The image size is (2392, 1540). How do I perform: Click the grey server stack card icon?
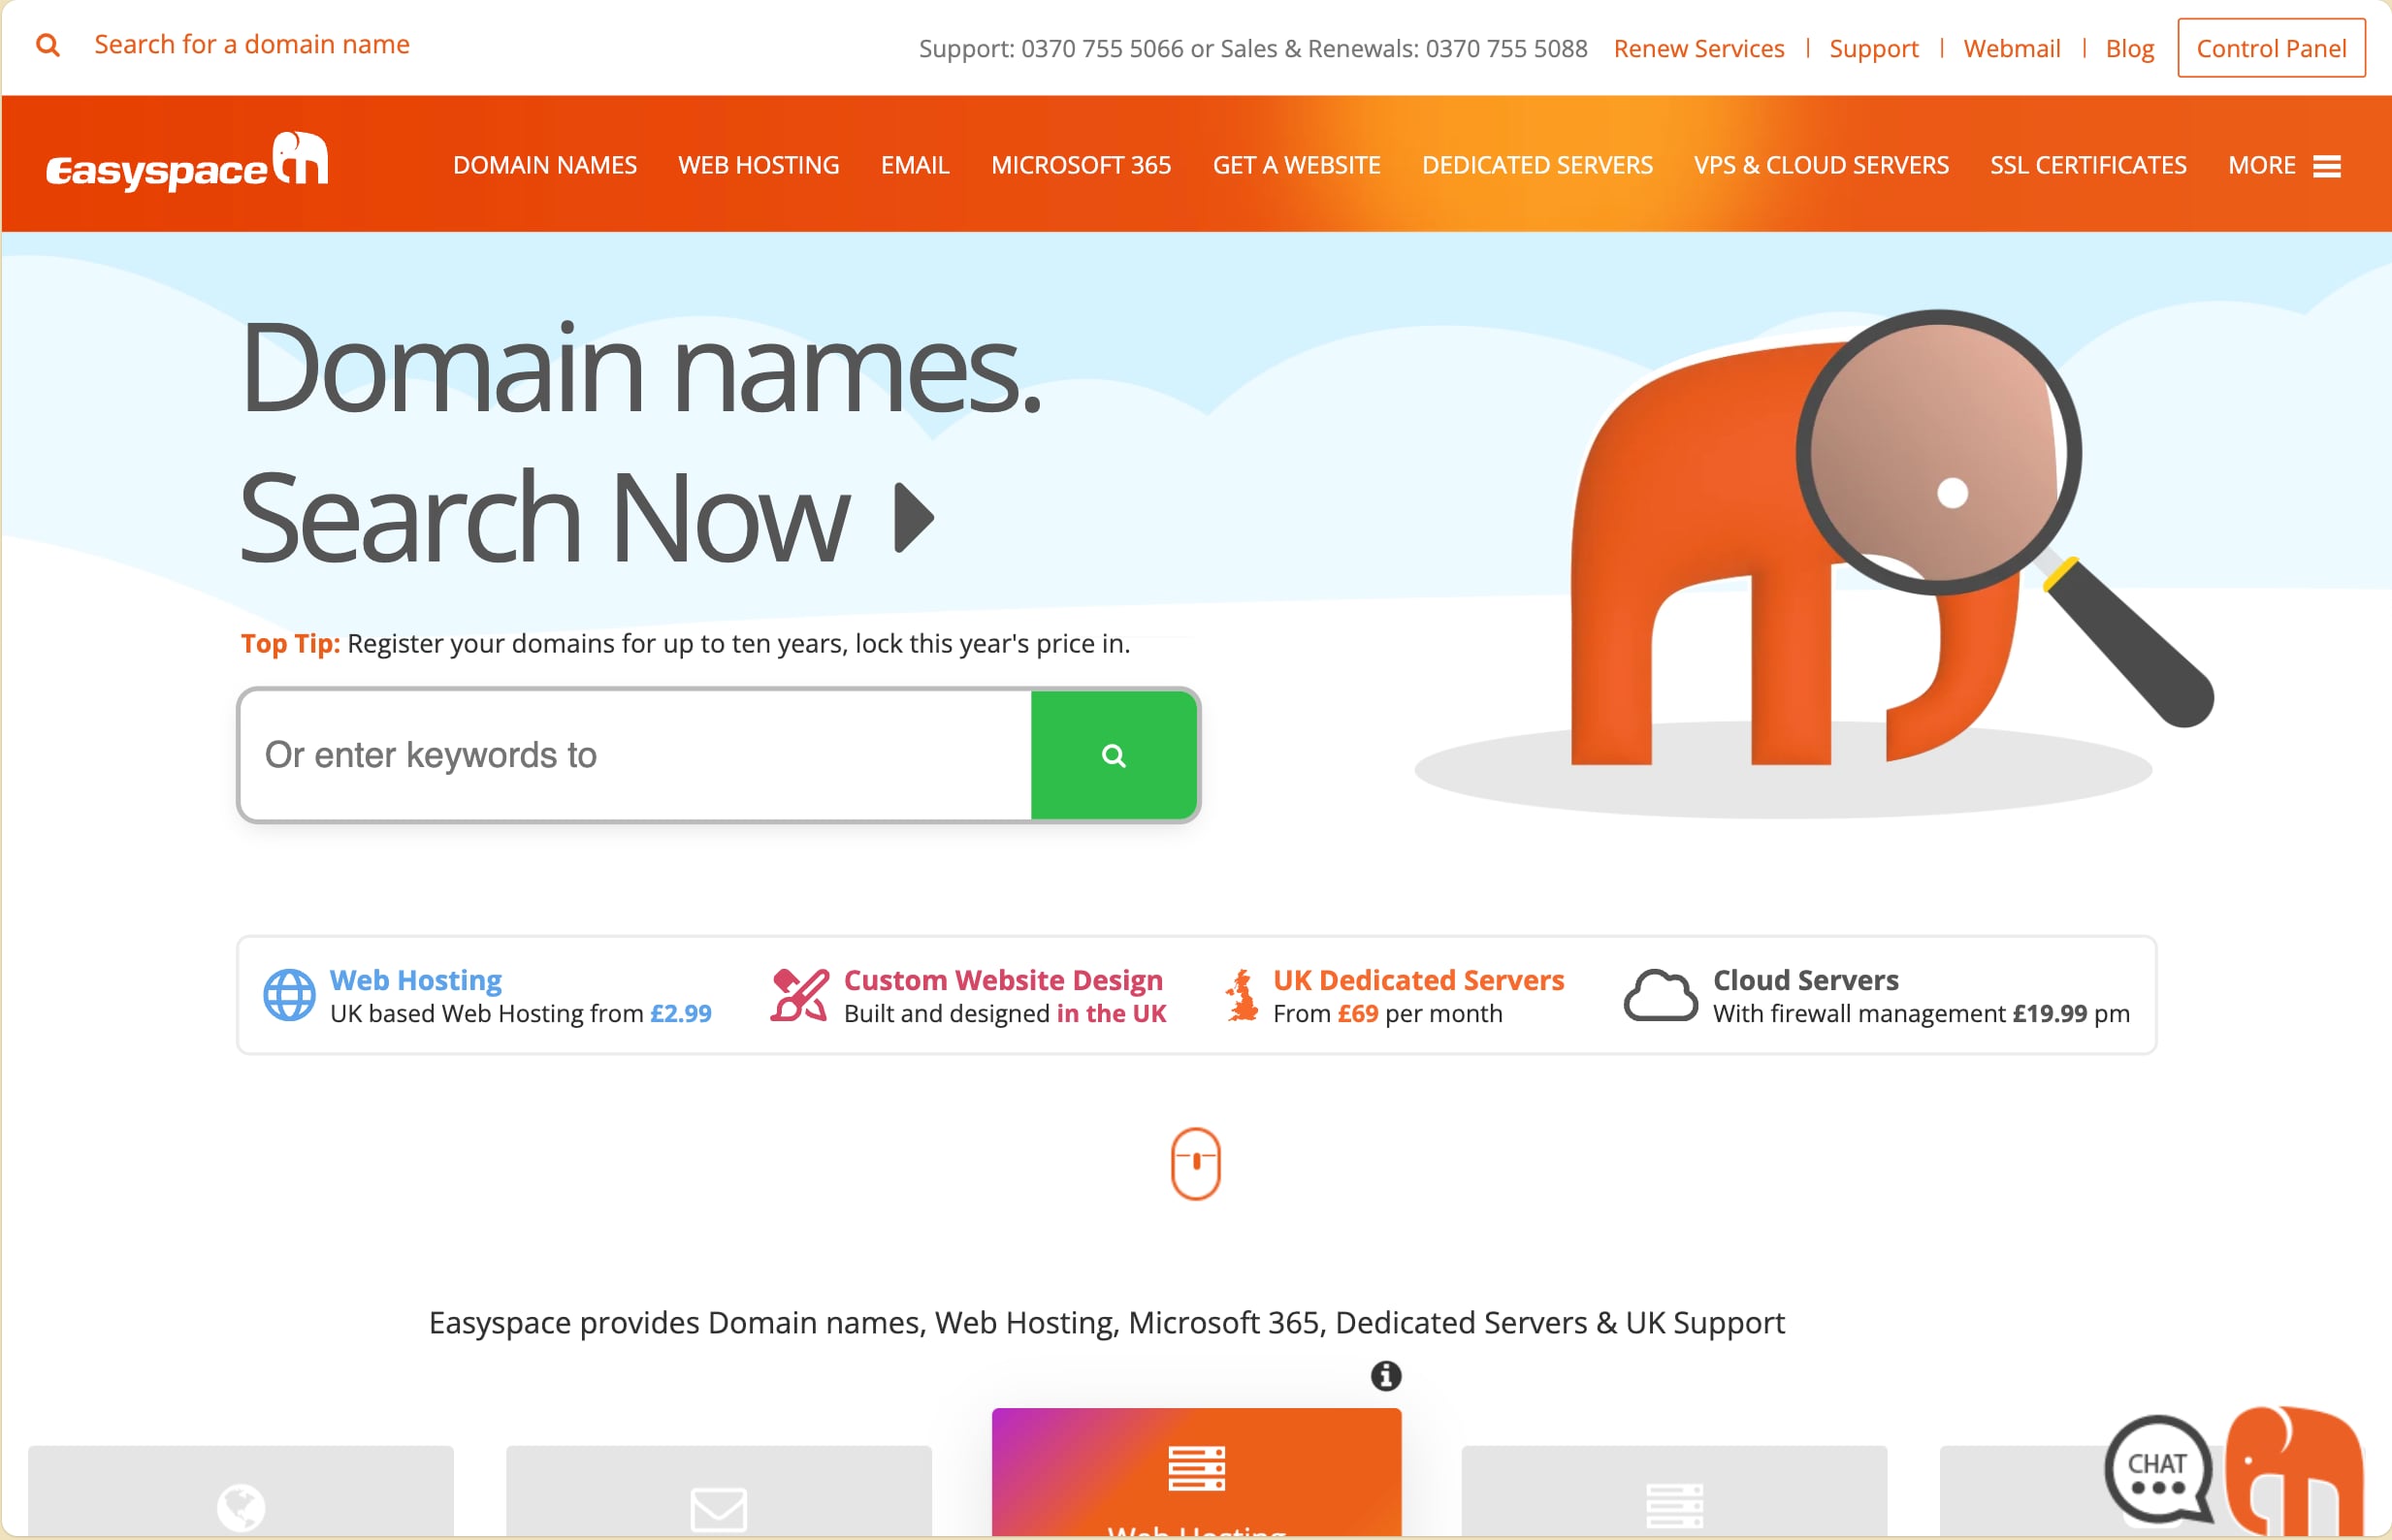click(1674, 1506)
